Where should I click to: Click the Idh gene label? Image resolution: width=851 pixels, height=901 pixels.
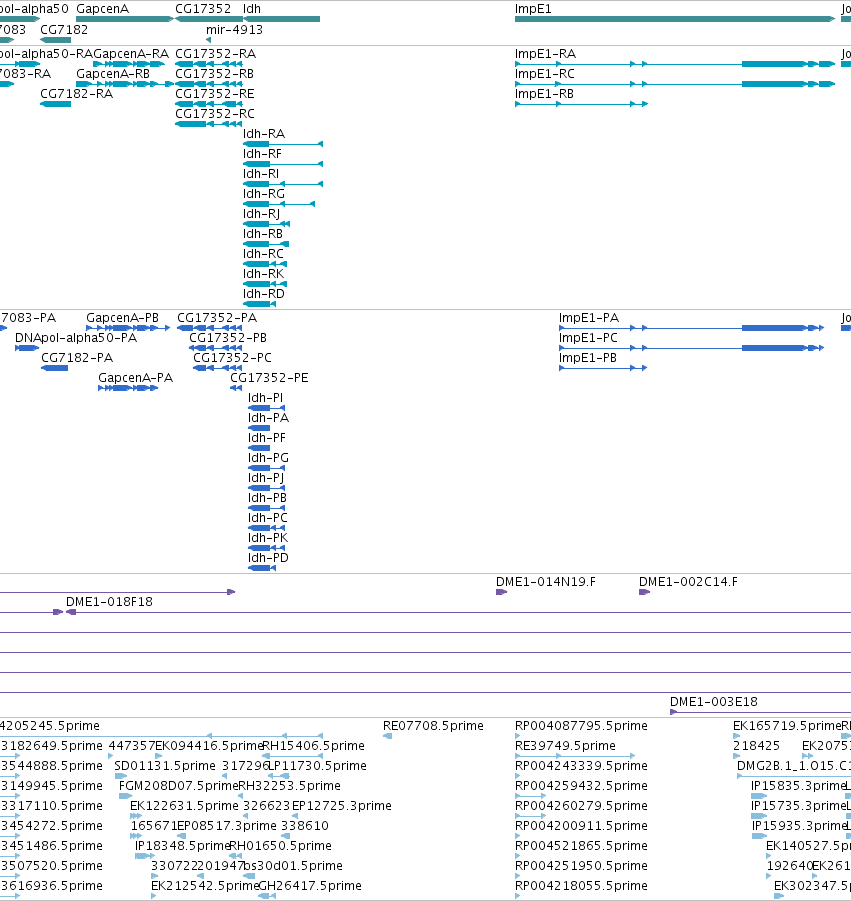pos(252,9)
